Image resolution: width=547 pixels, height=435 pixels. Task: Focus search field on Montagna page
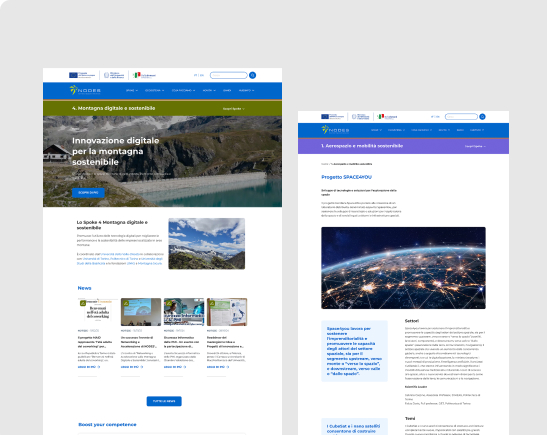click(228, 75)
